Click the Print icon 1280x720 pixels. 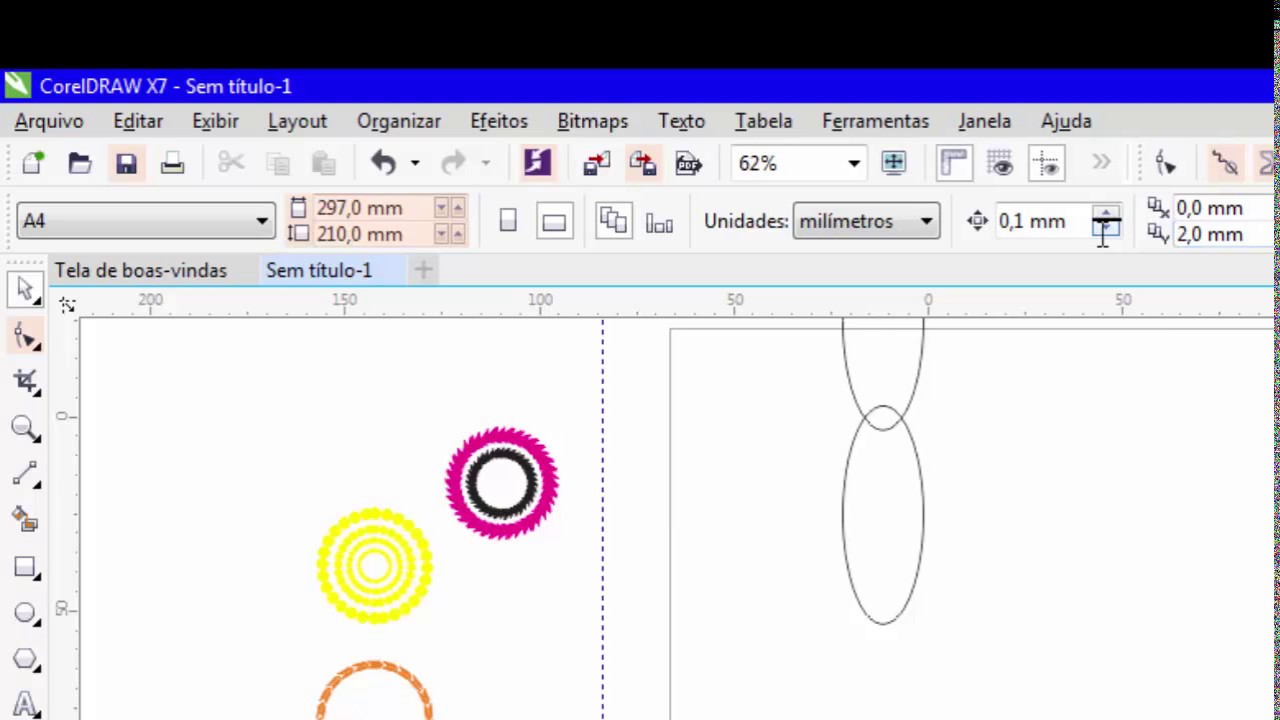pos(173,163)
